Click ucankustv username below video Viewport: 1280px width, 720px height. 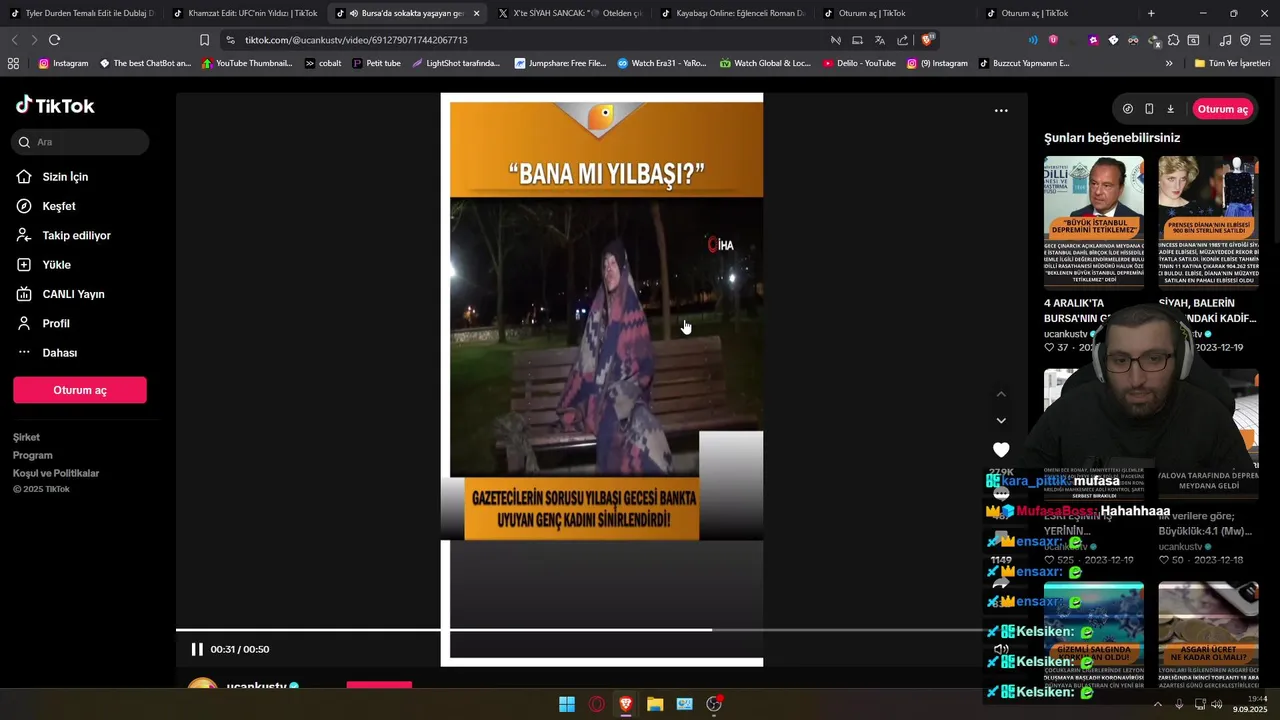tap(256, 686)
